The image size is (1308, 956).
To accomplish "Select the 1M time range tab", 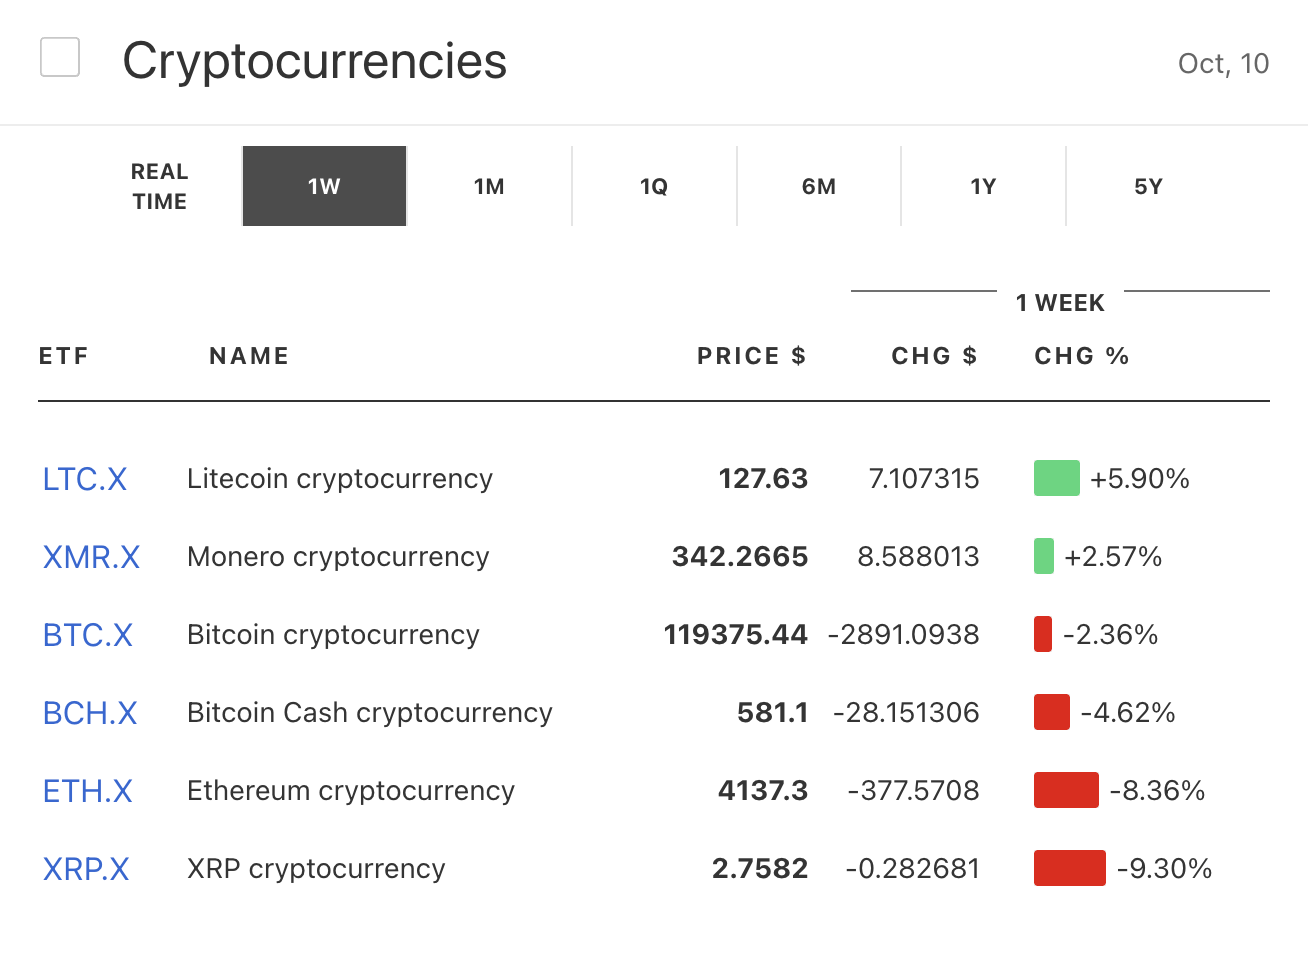I will pos(489,187).
